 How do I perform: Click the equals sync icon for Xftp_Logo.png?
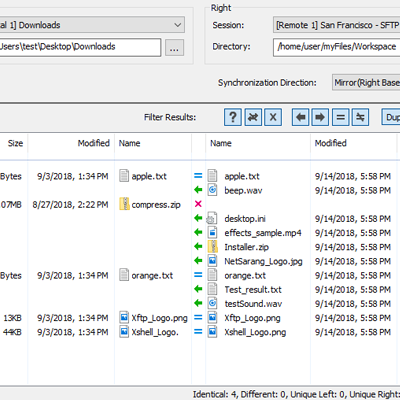[x=198, y=317]
